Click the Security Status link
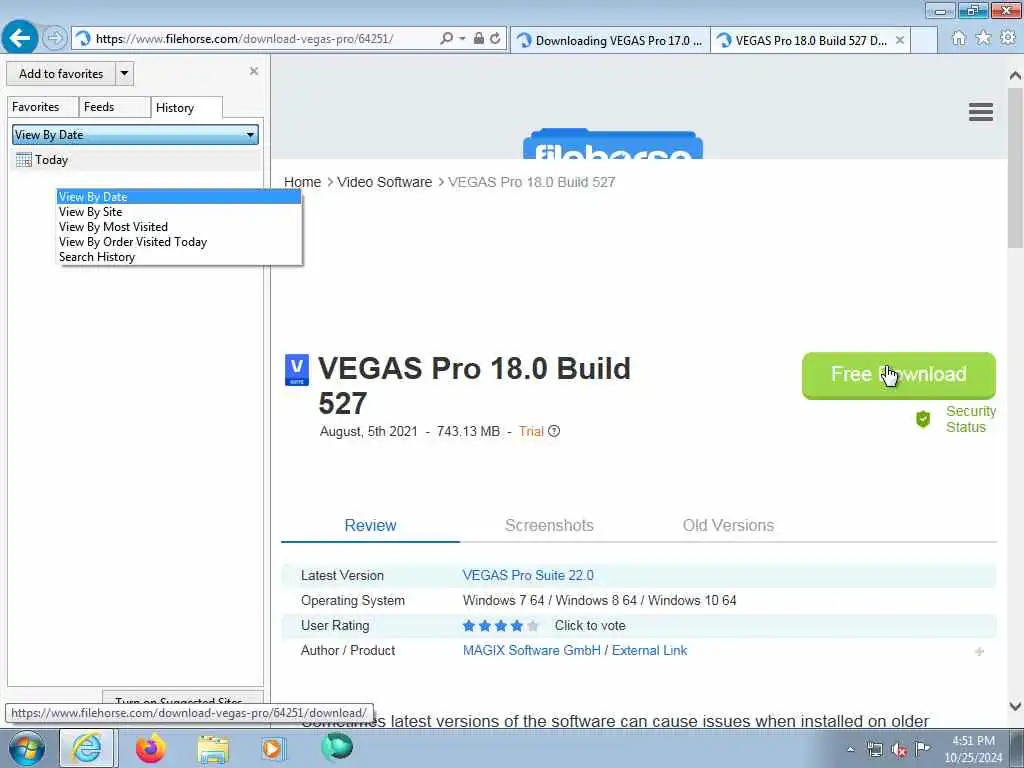 tap(970, 419)
